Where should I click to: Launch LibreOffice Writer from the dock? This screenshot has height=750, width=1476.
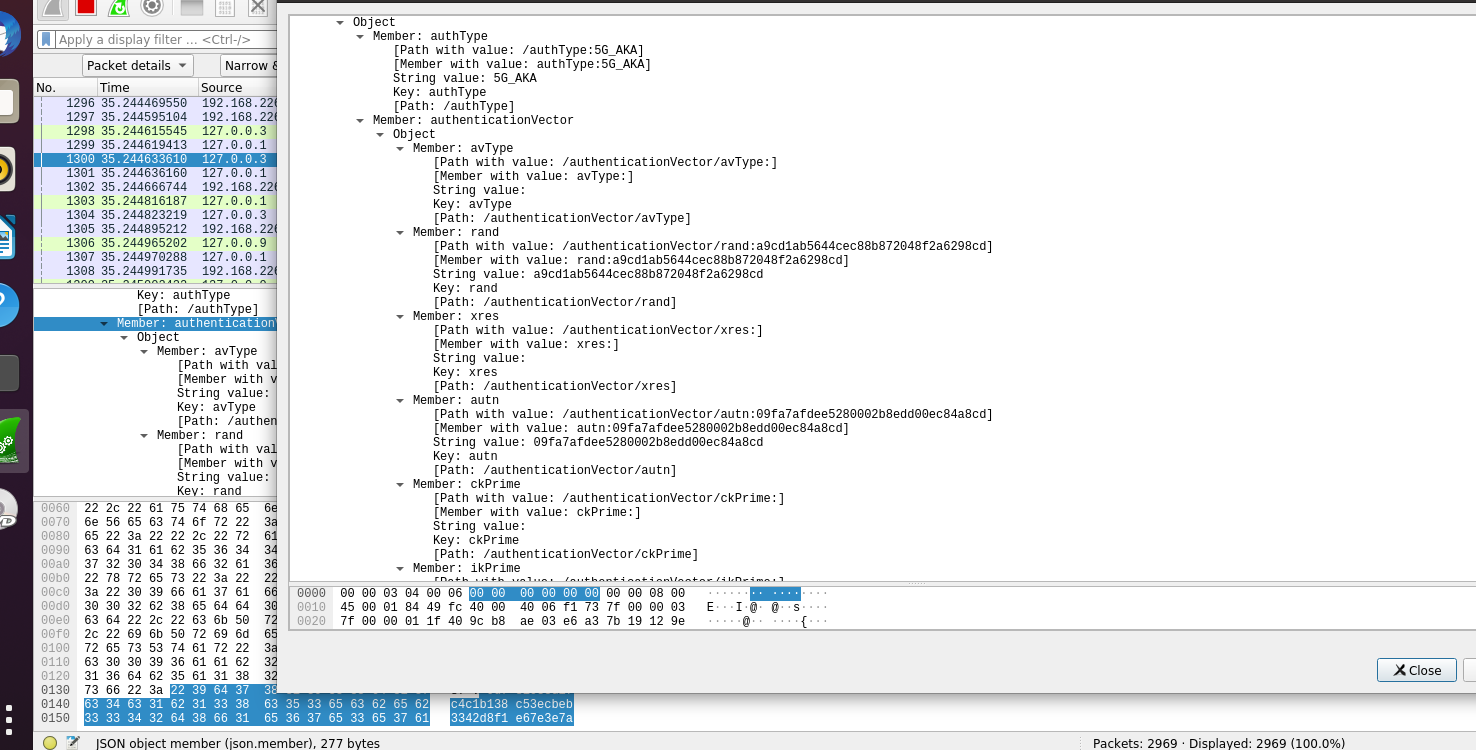[6, 237]
